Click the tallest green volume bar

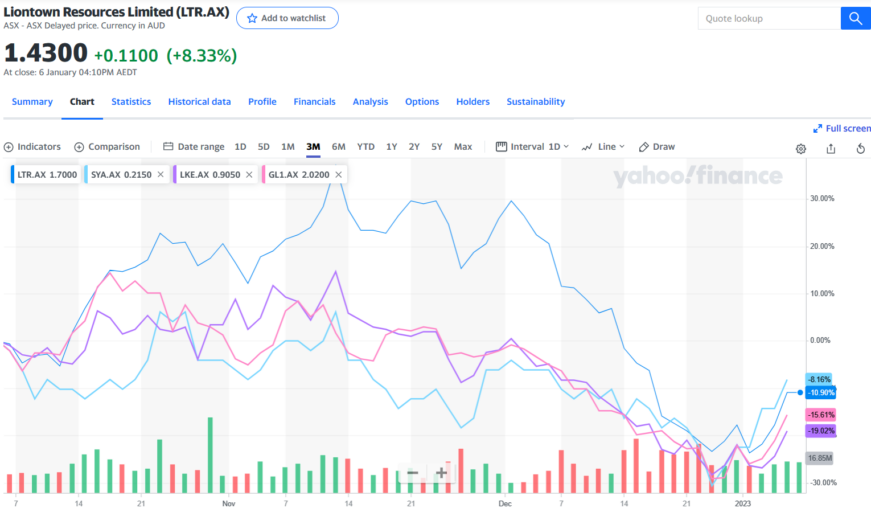(x=211, y=455)
